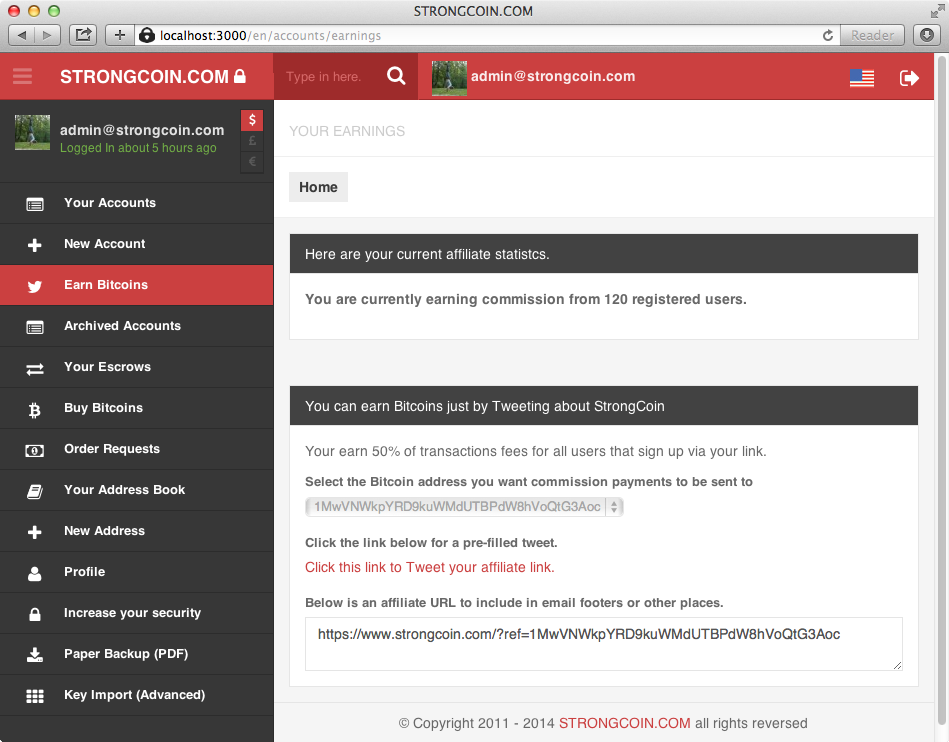Open Your Accounts in sidebar
The width and height of the screenshot is (949, 742).
110,203
